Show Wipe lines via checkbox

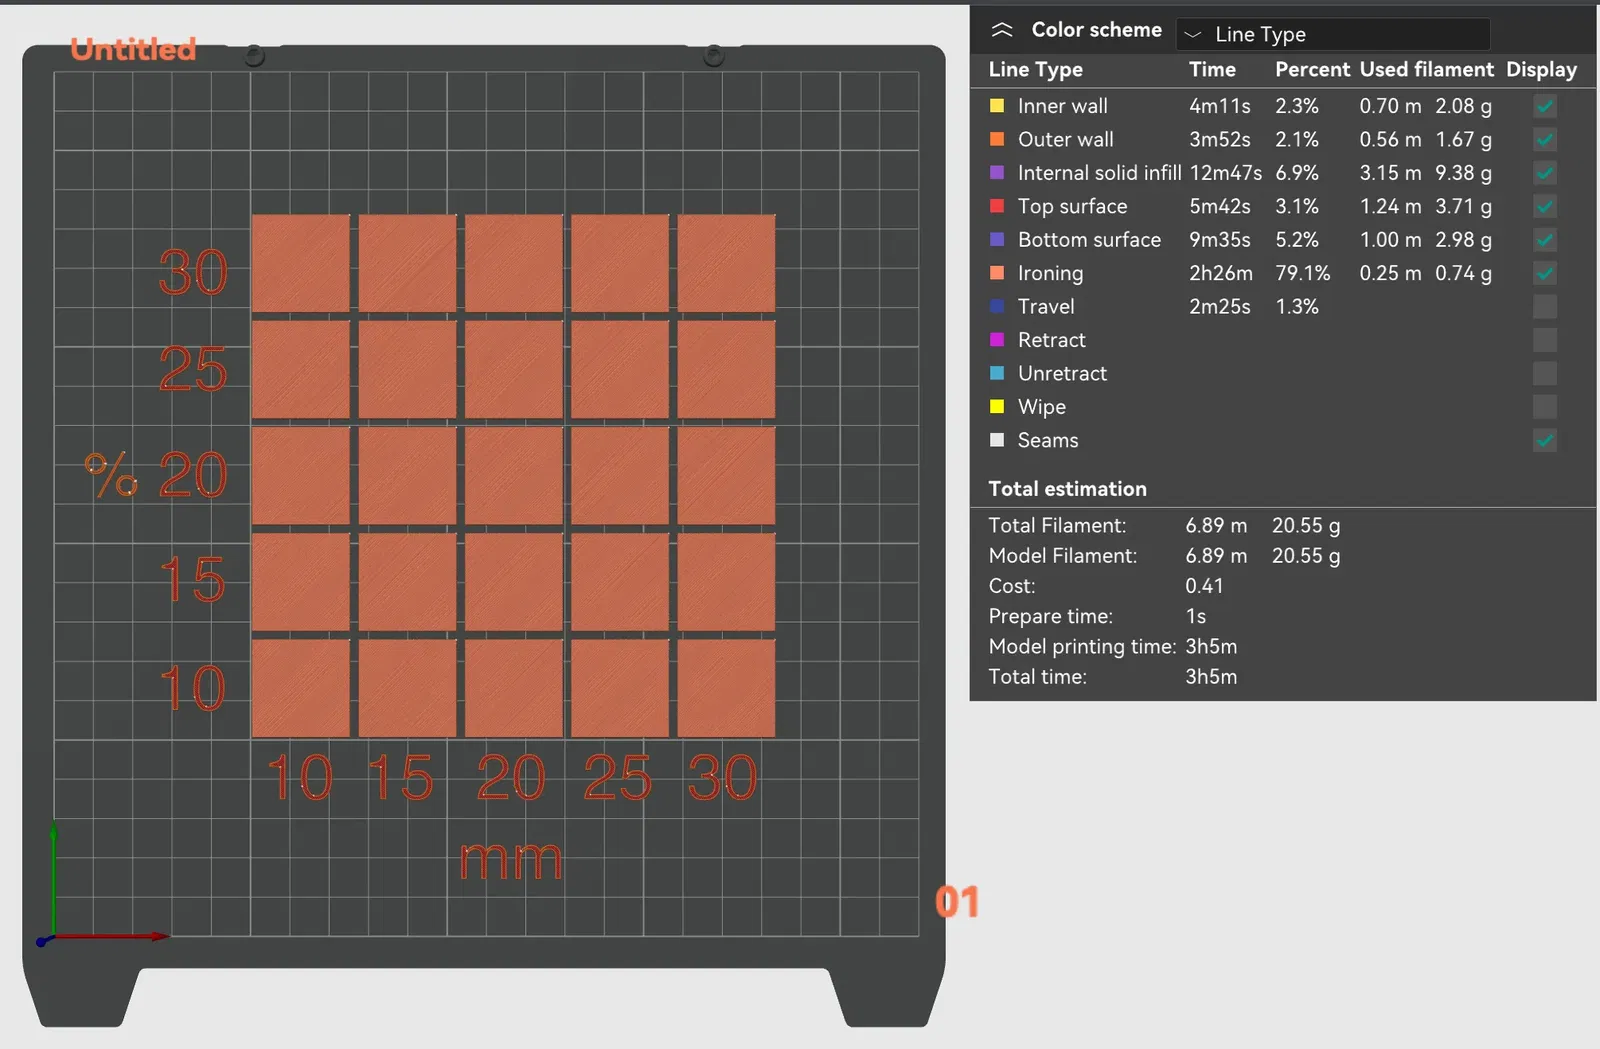click(1545, 407)
